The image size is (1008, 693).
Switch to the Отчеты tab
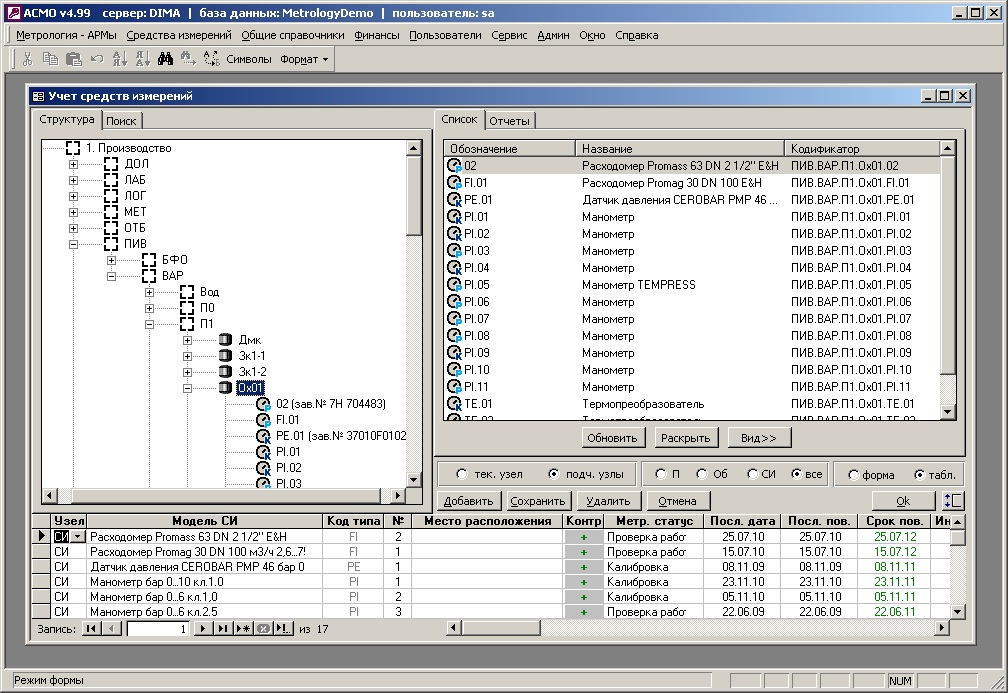pyautogui.click(x=510, y=121)
